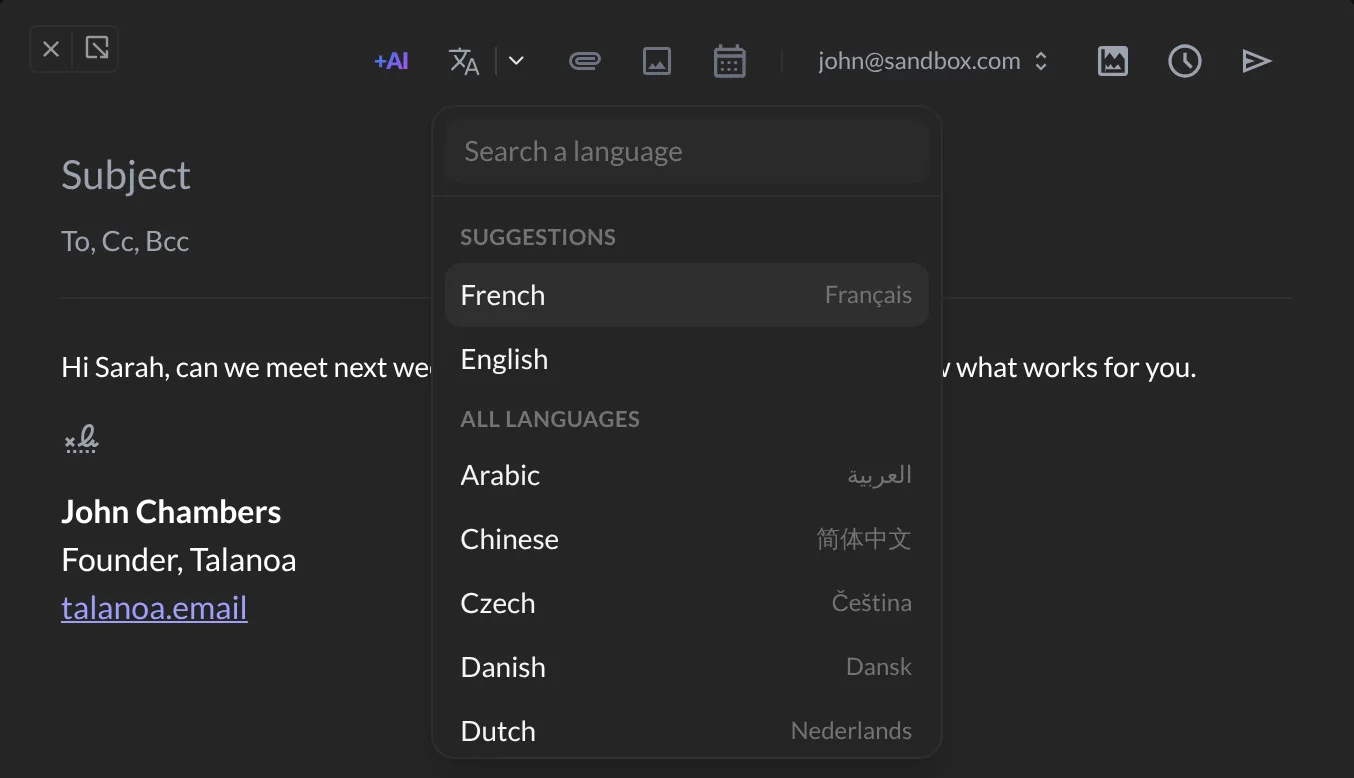Image resolution: width=1354 pixels, height=778 pixels.
Task: Insert an image using the picture icon
Action: pos(657,61)
